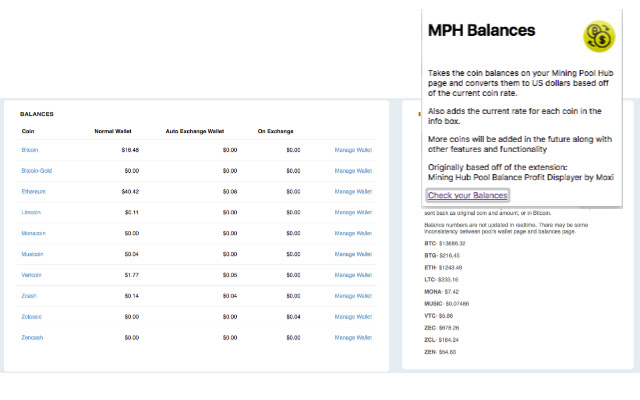This screenshot has height=400, width=640.
Task: Select the LTC rate line
Action: 441,280
